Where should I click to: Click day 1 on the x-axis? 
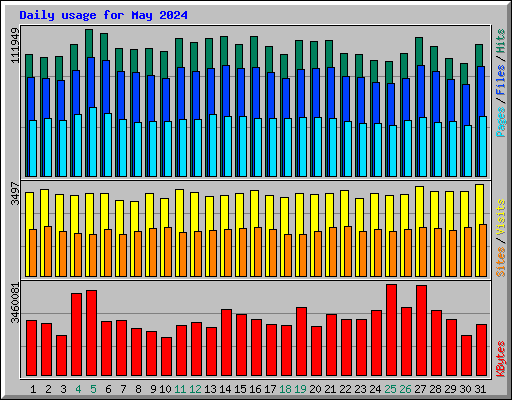[33, 389]
